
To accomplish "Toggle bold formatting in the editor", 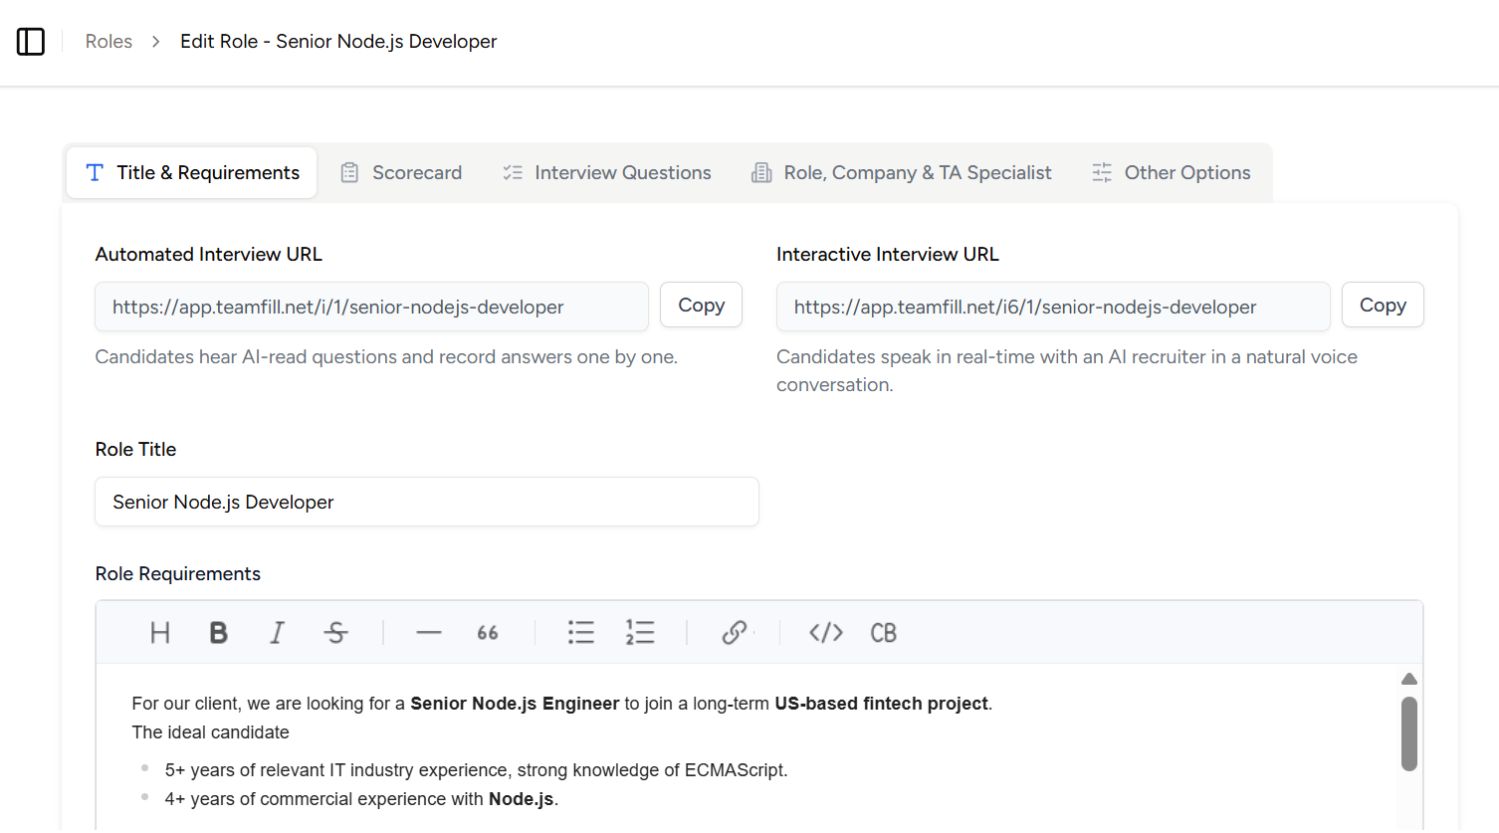I will coord(218,632).
